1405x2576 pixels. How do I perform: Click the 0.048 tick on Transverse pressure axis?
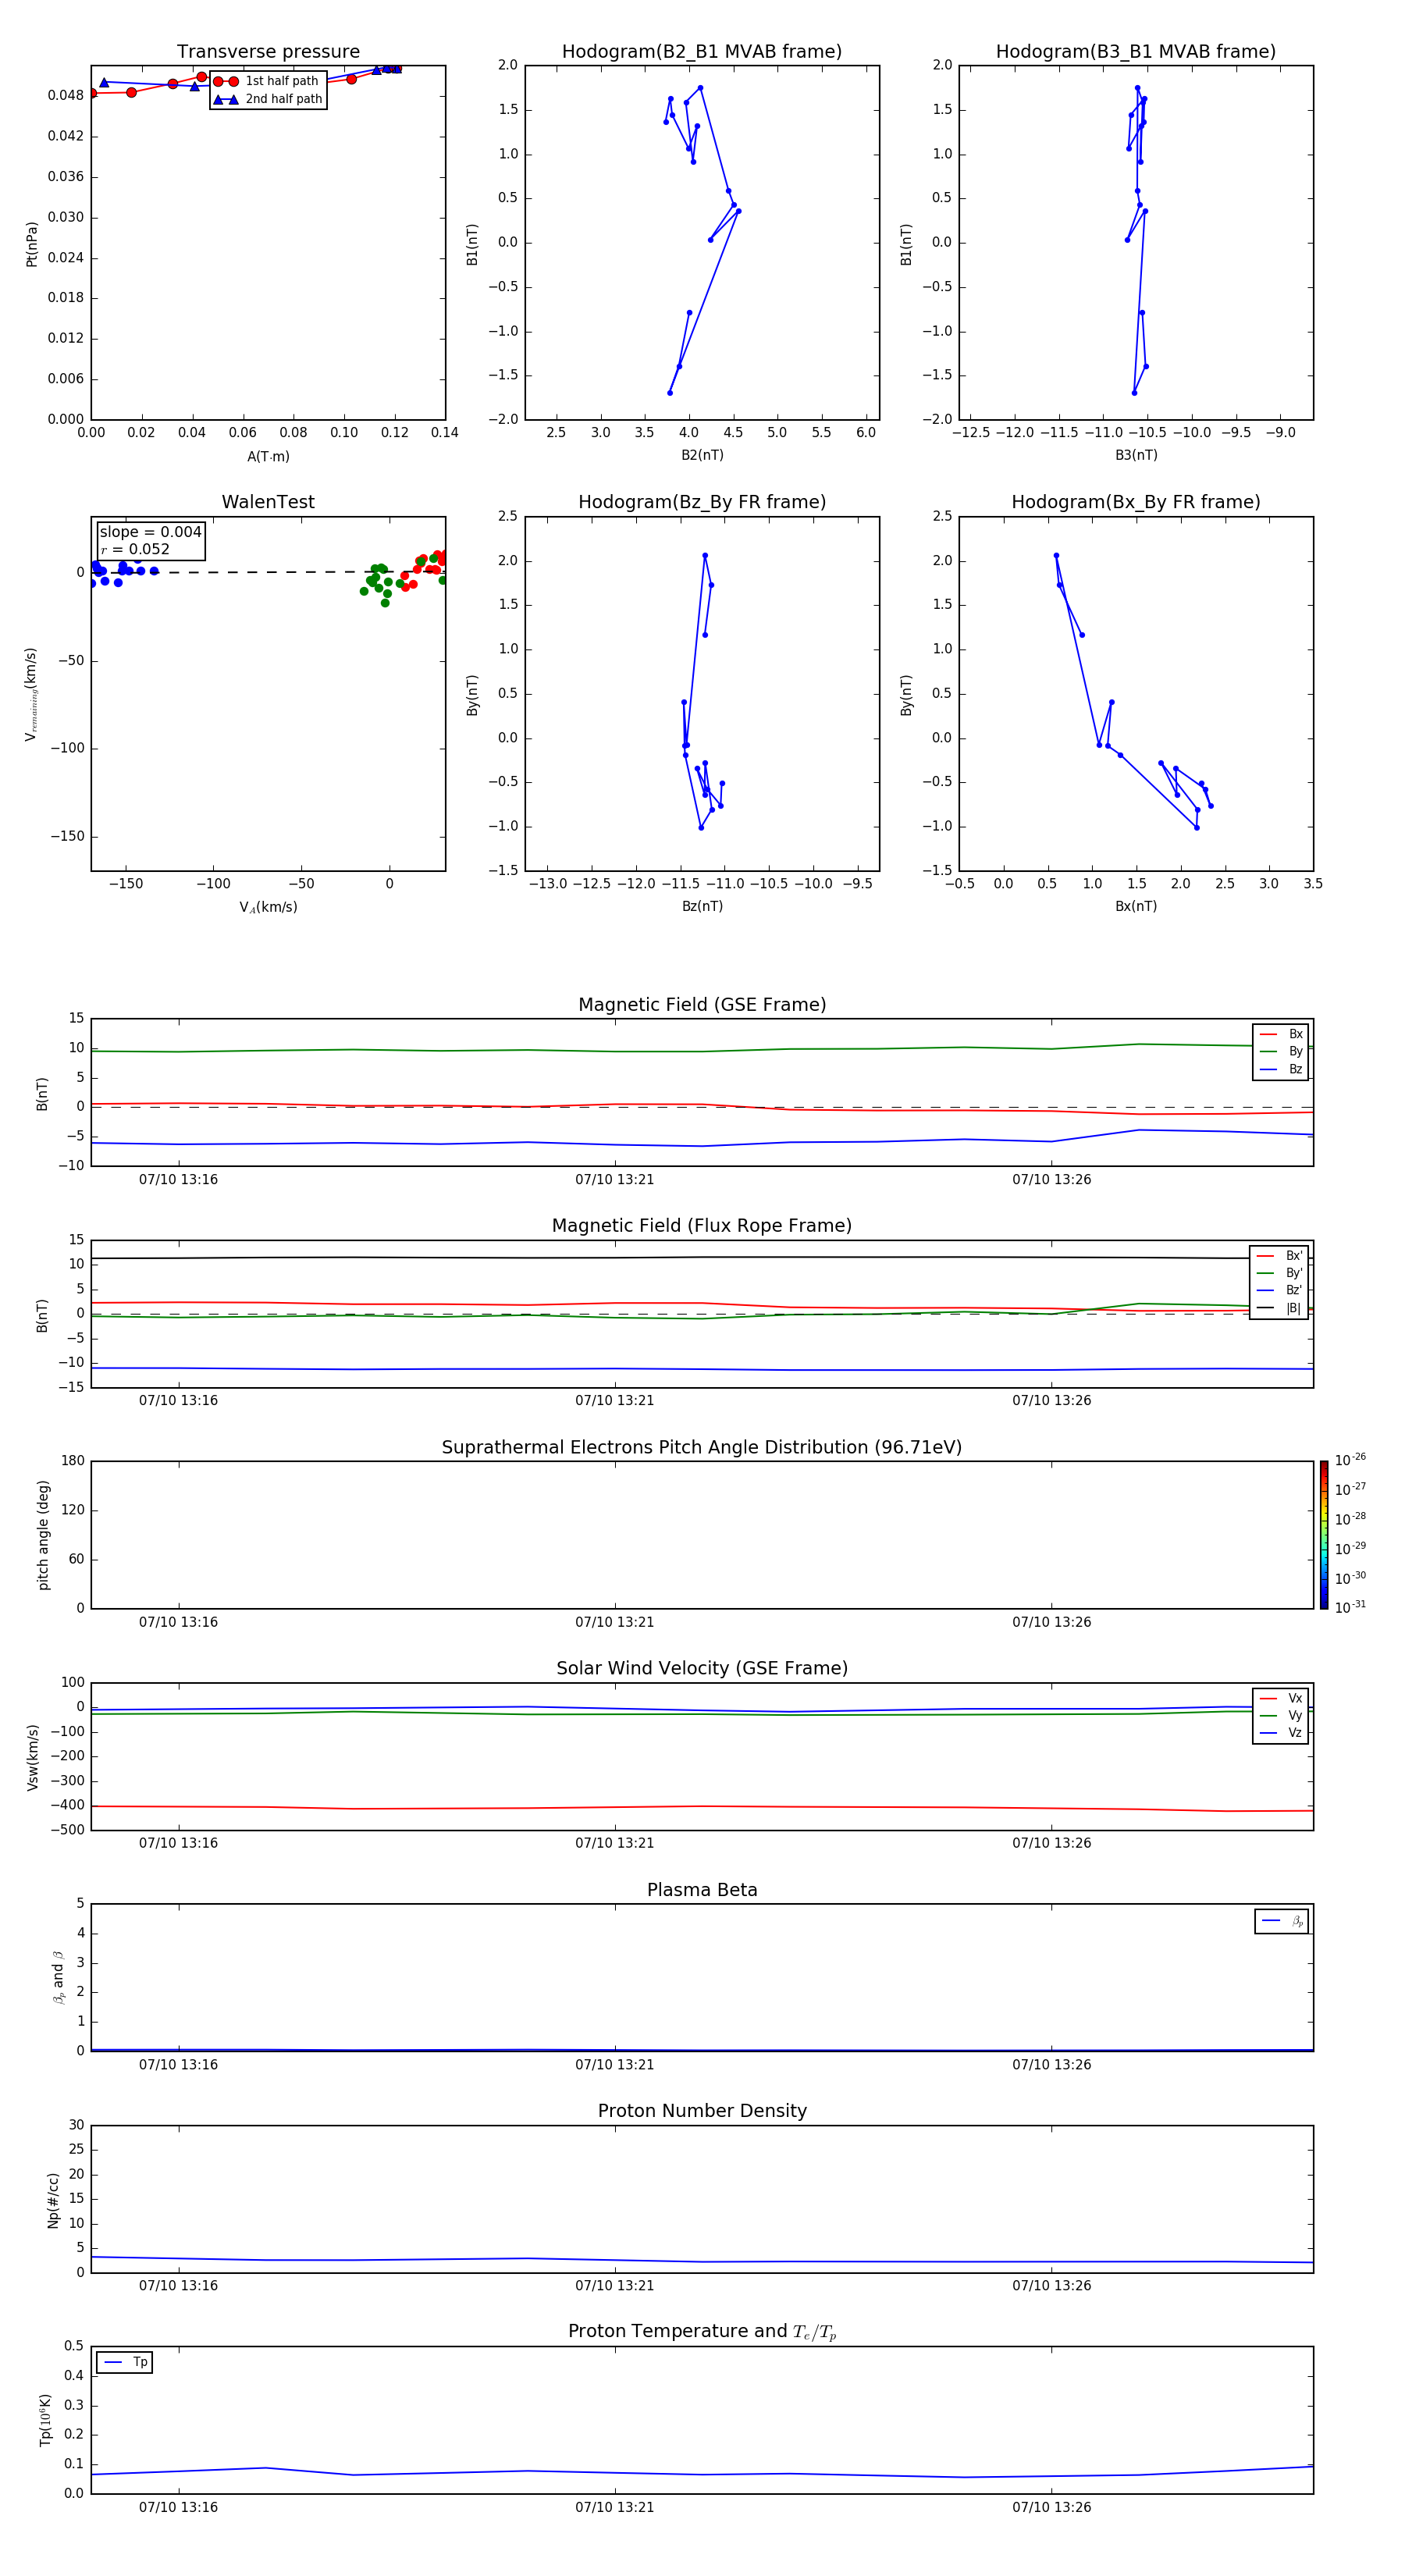click(x=66, y=96)
